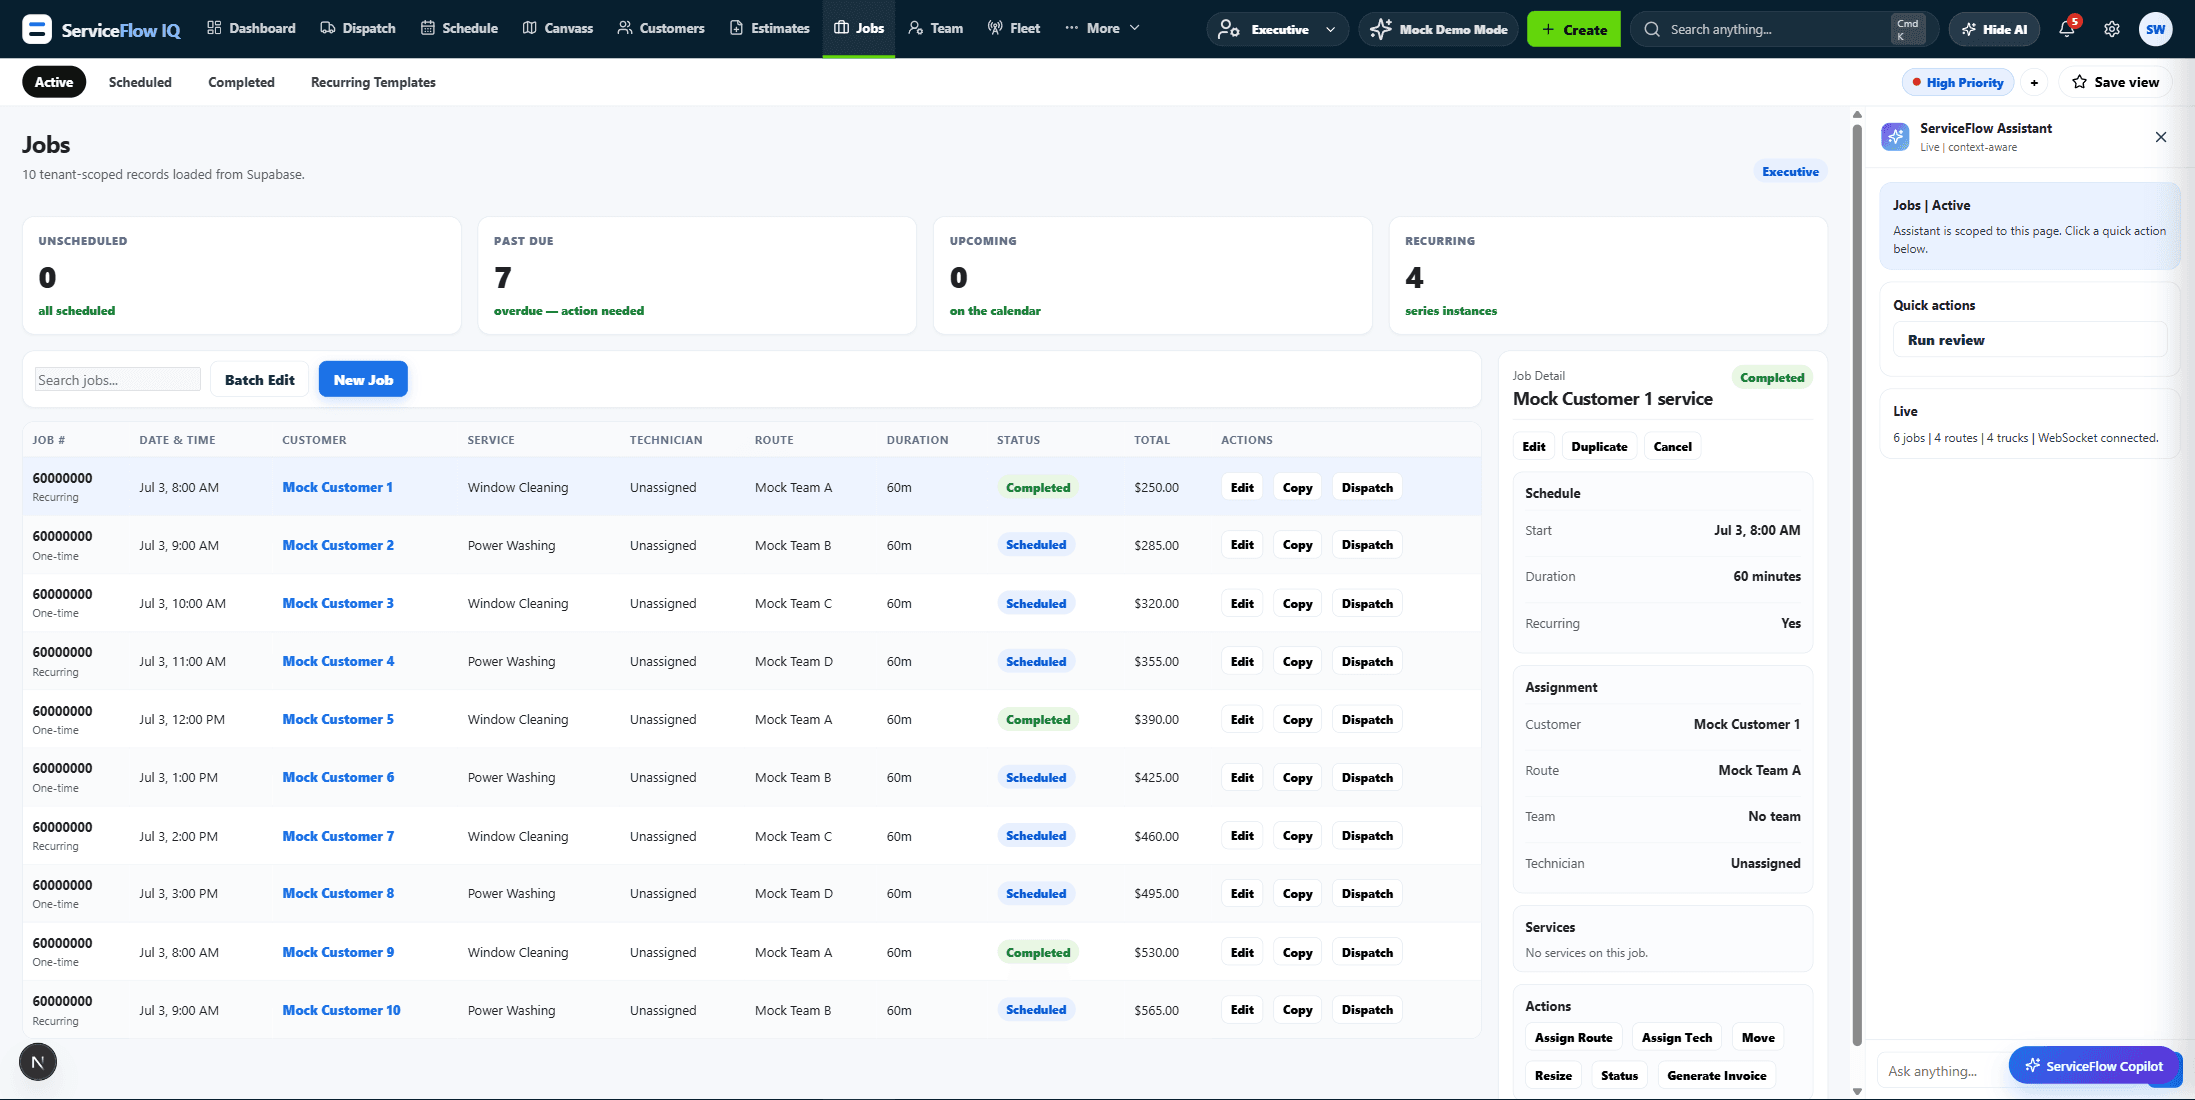Click the New Job button

tap(363, 380)
